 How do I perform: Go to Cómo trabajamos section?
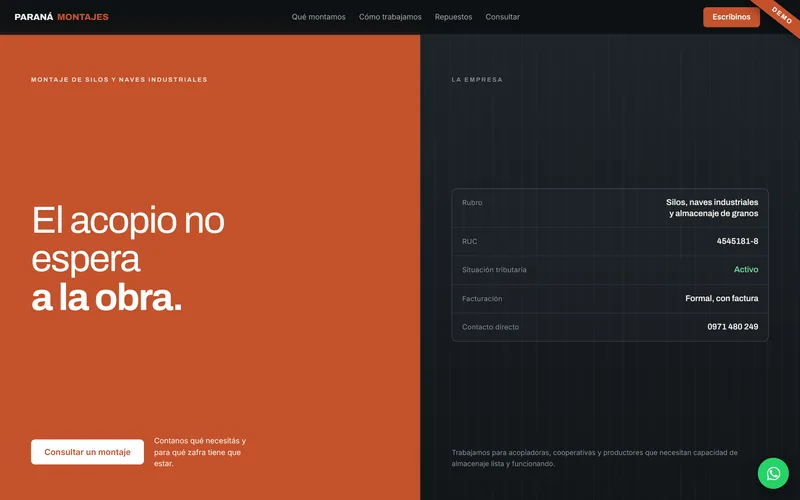coord(390,17)
